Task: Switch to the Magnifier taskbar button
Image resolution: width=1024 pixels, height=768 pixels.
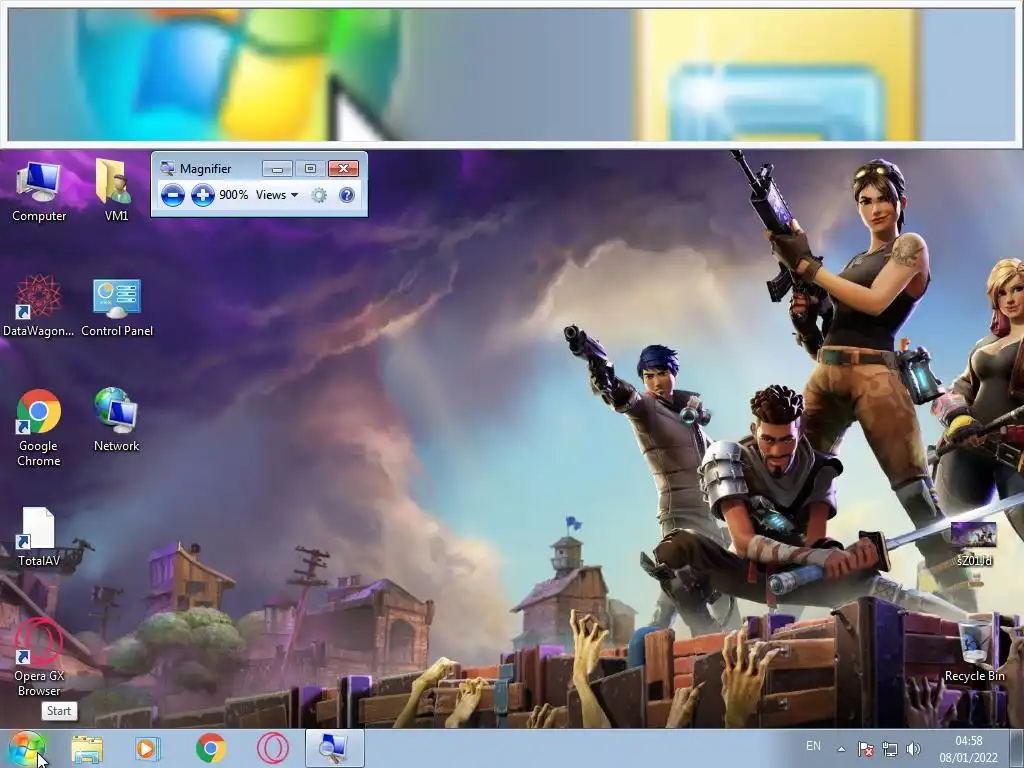Action: [335, 748]
